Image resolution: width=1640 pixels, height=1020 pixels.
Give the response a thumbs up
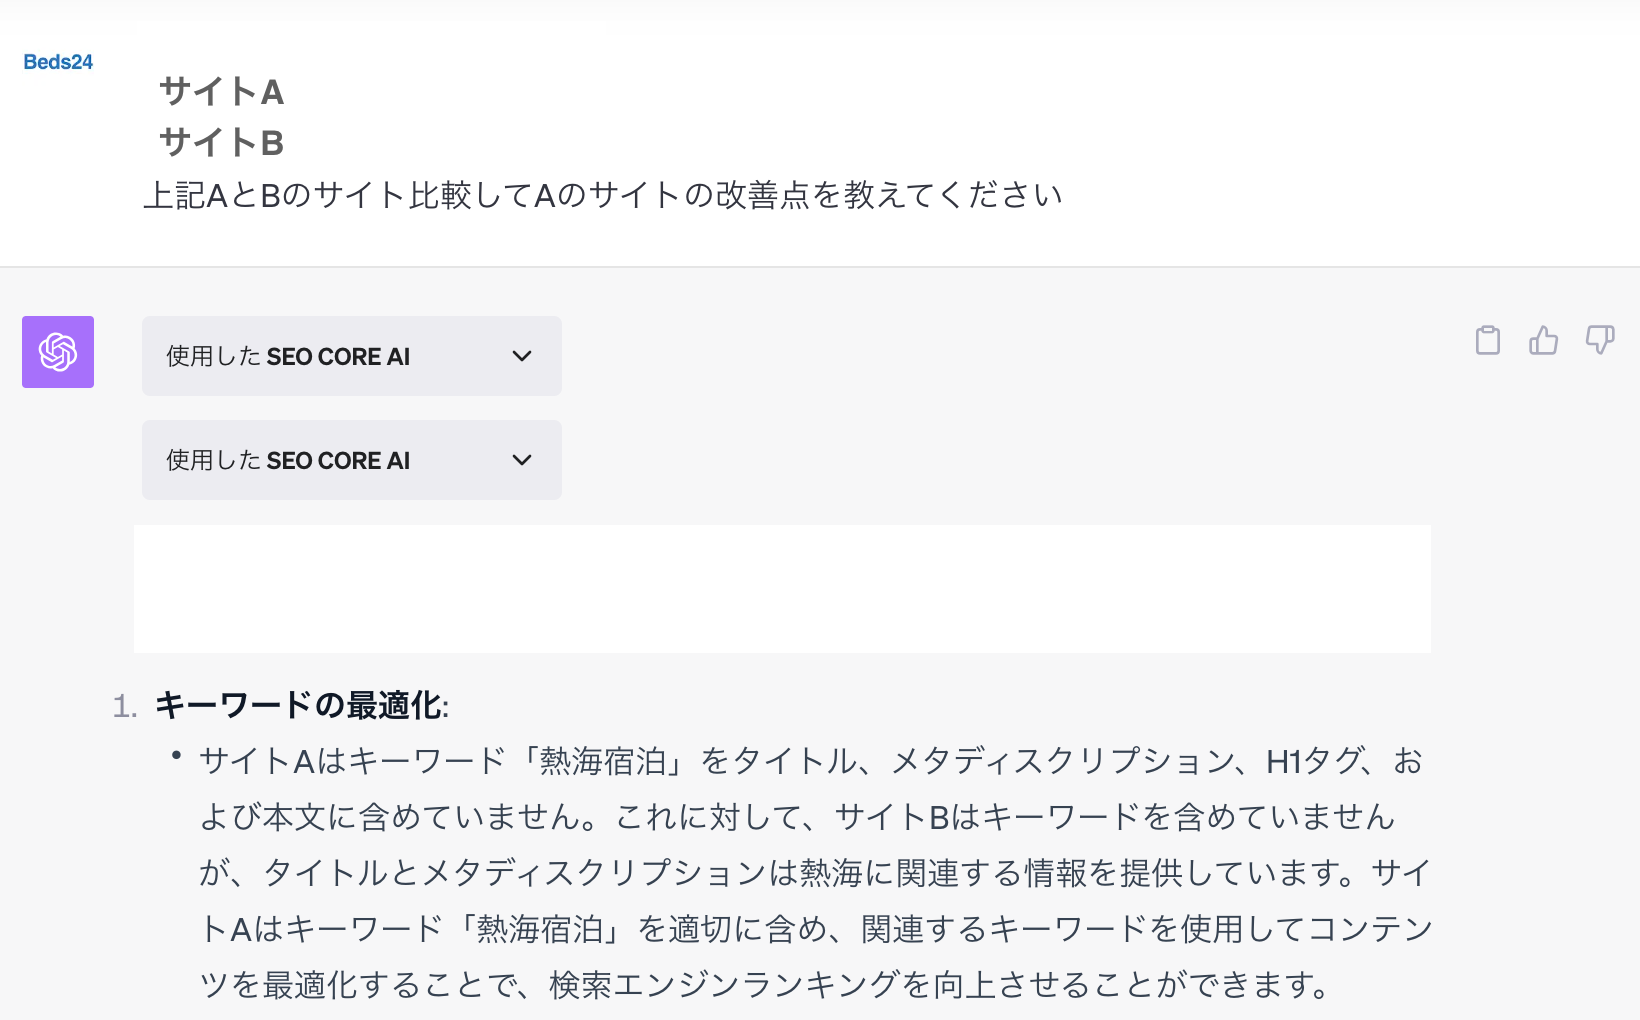1543,341
